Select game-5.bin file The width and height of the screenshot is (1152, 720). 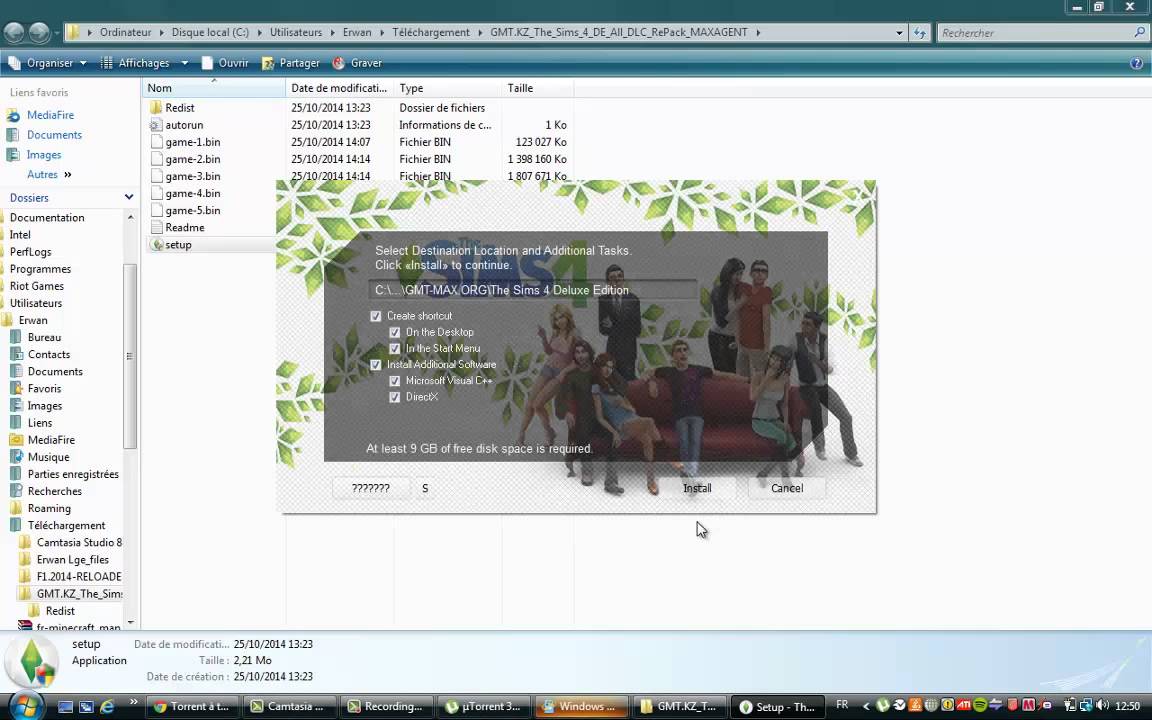click(192, 210)
